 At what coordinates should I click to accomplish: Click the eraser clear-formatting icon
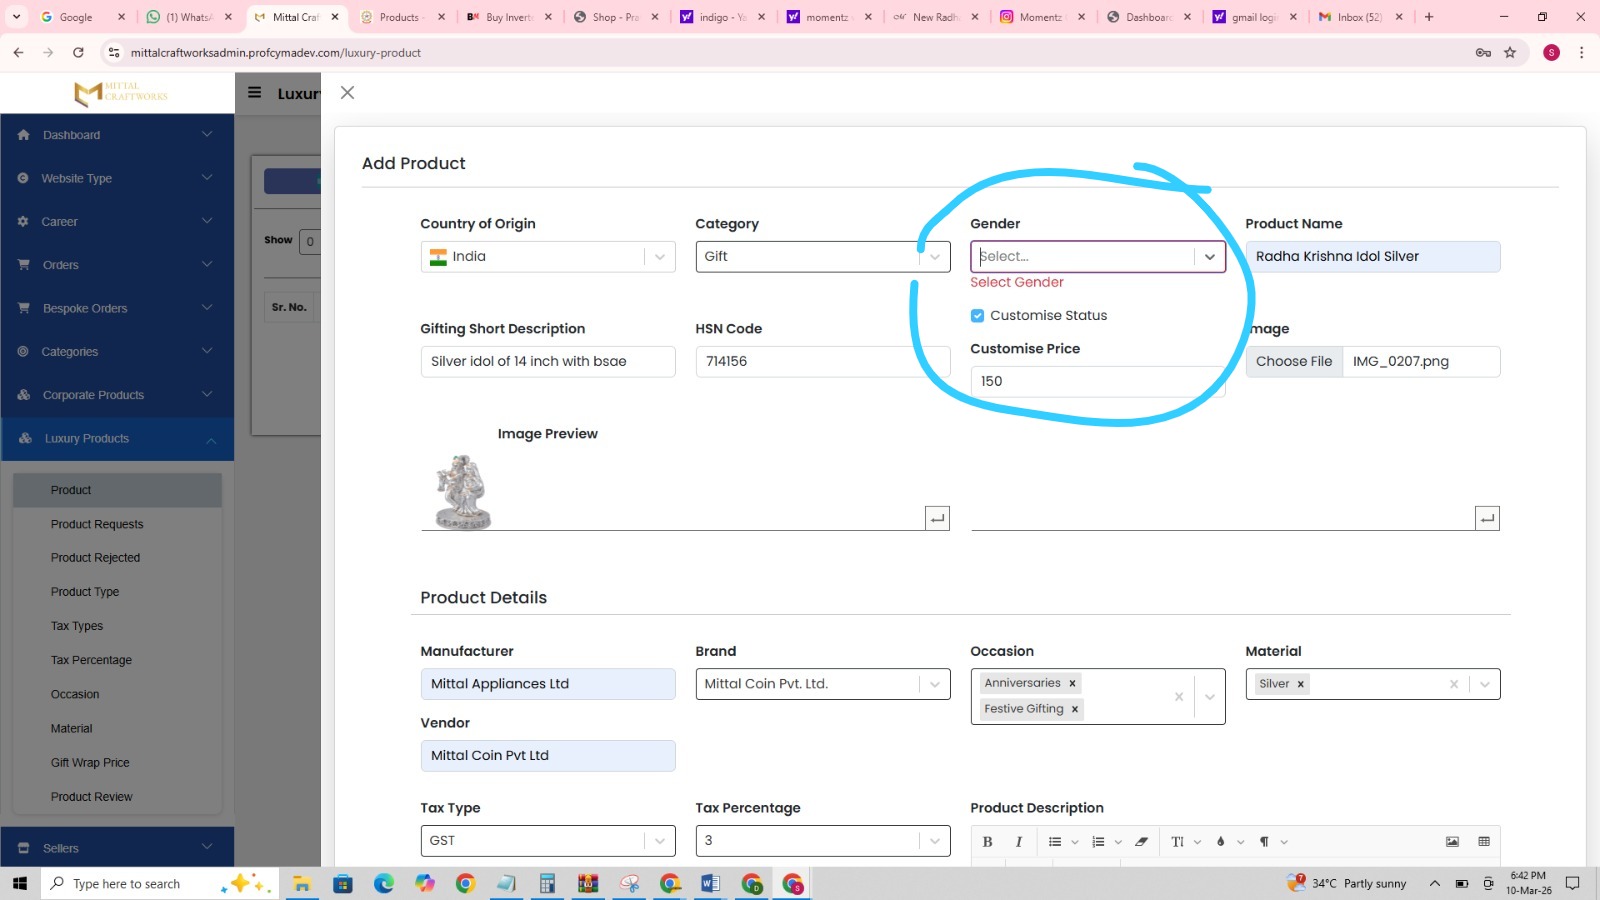tap(1141, 842)
